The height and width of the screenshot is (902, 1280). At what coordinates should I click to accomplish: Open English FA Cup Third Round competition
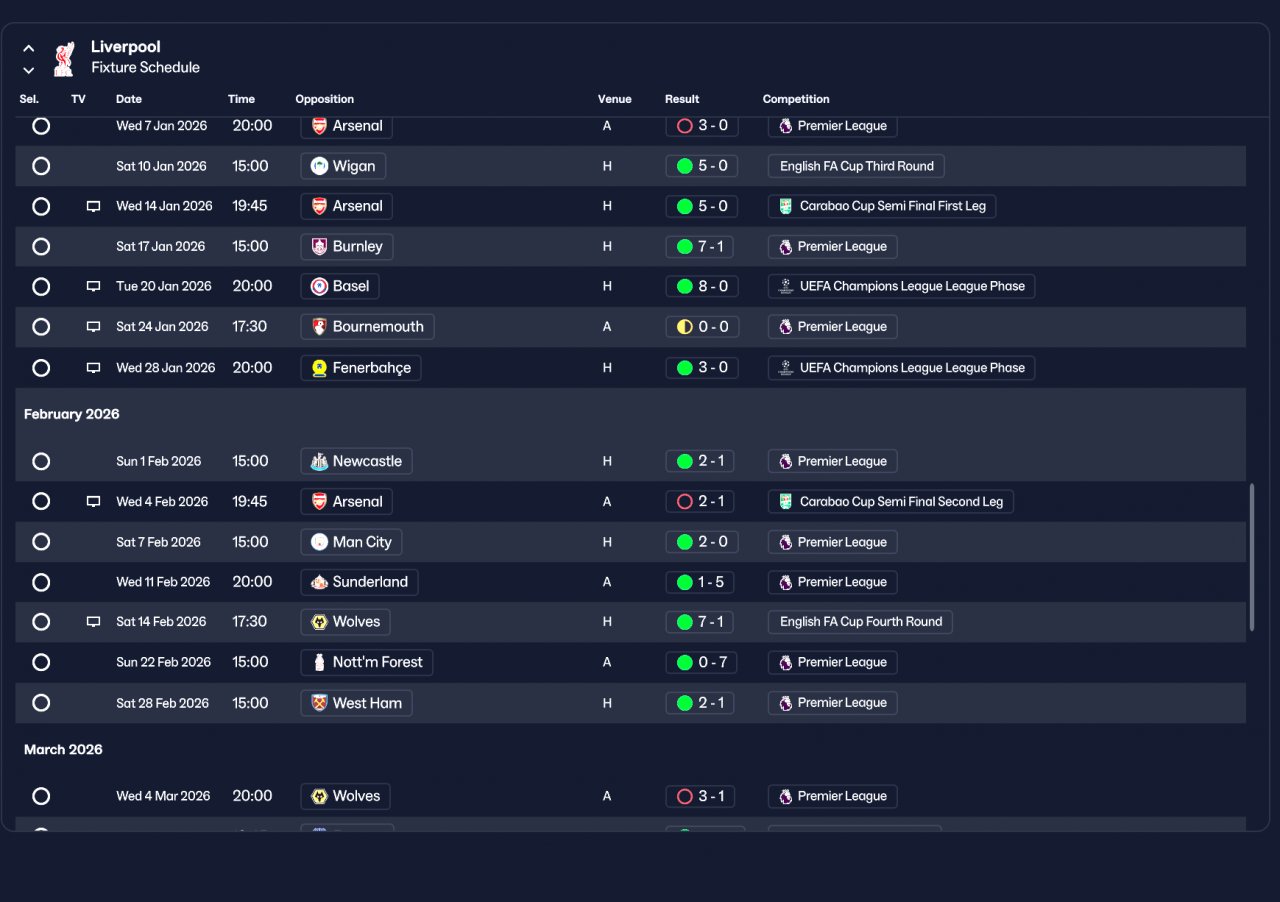point(857,166)
